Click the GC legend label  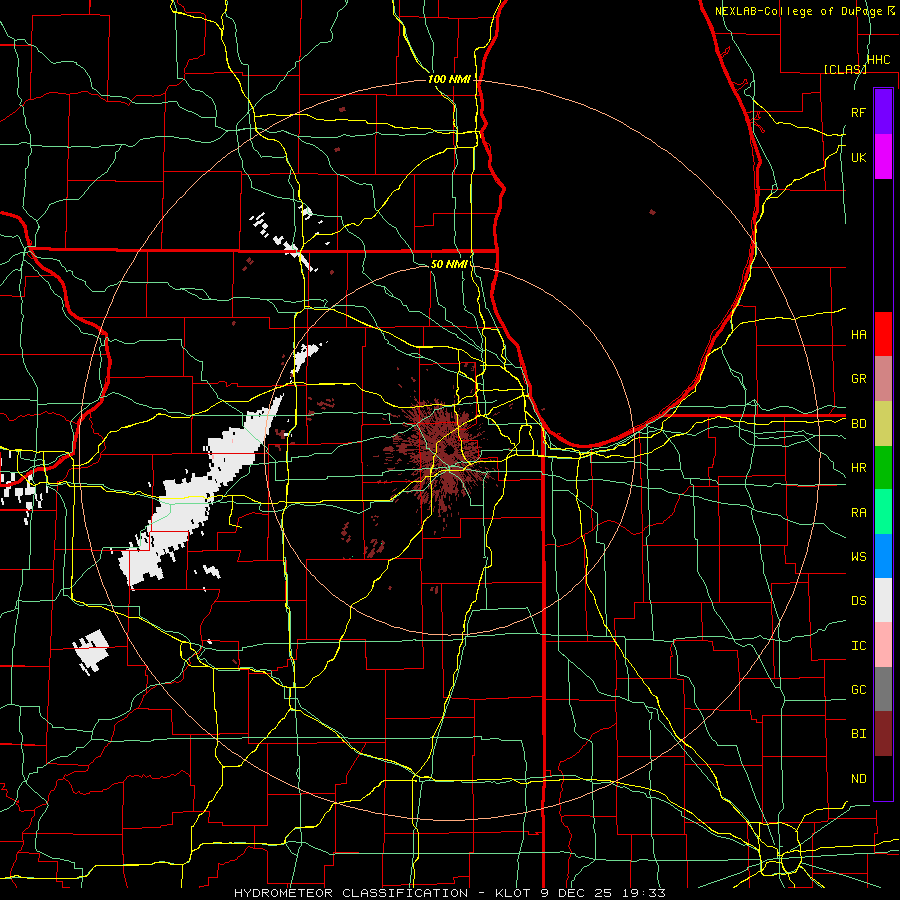click(859, 690)
